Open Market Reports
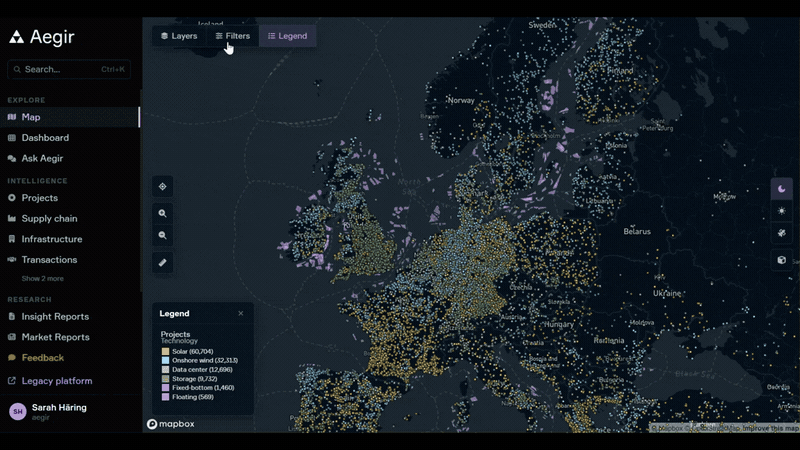800x450 pixels. coord(55,337)
